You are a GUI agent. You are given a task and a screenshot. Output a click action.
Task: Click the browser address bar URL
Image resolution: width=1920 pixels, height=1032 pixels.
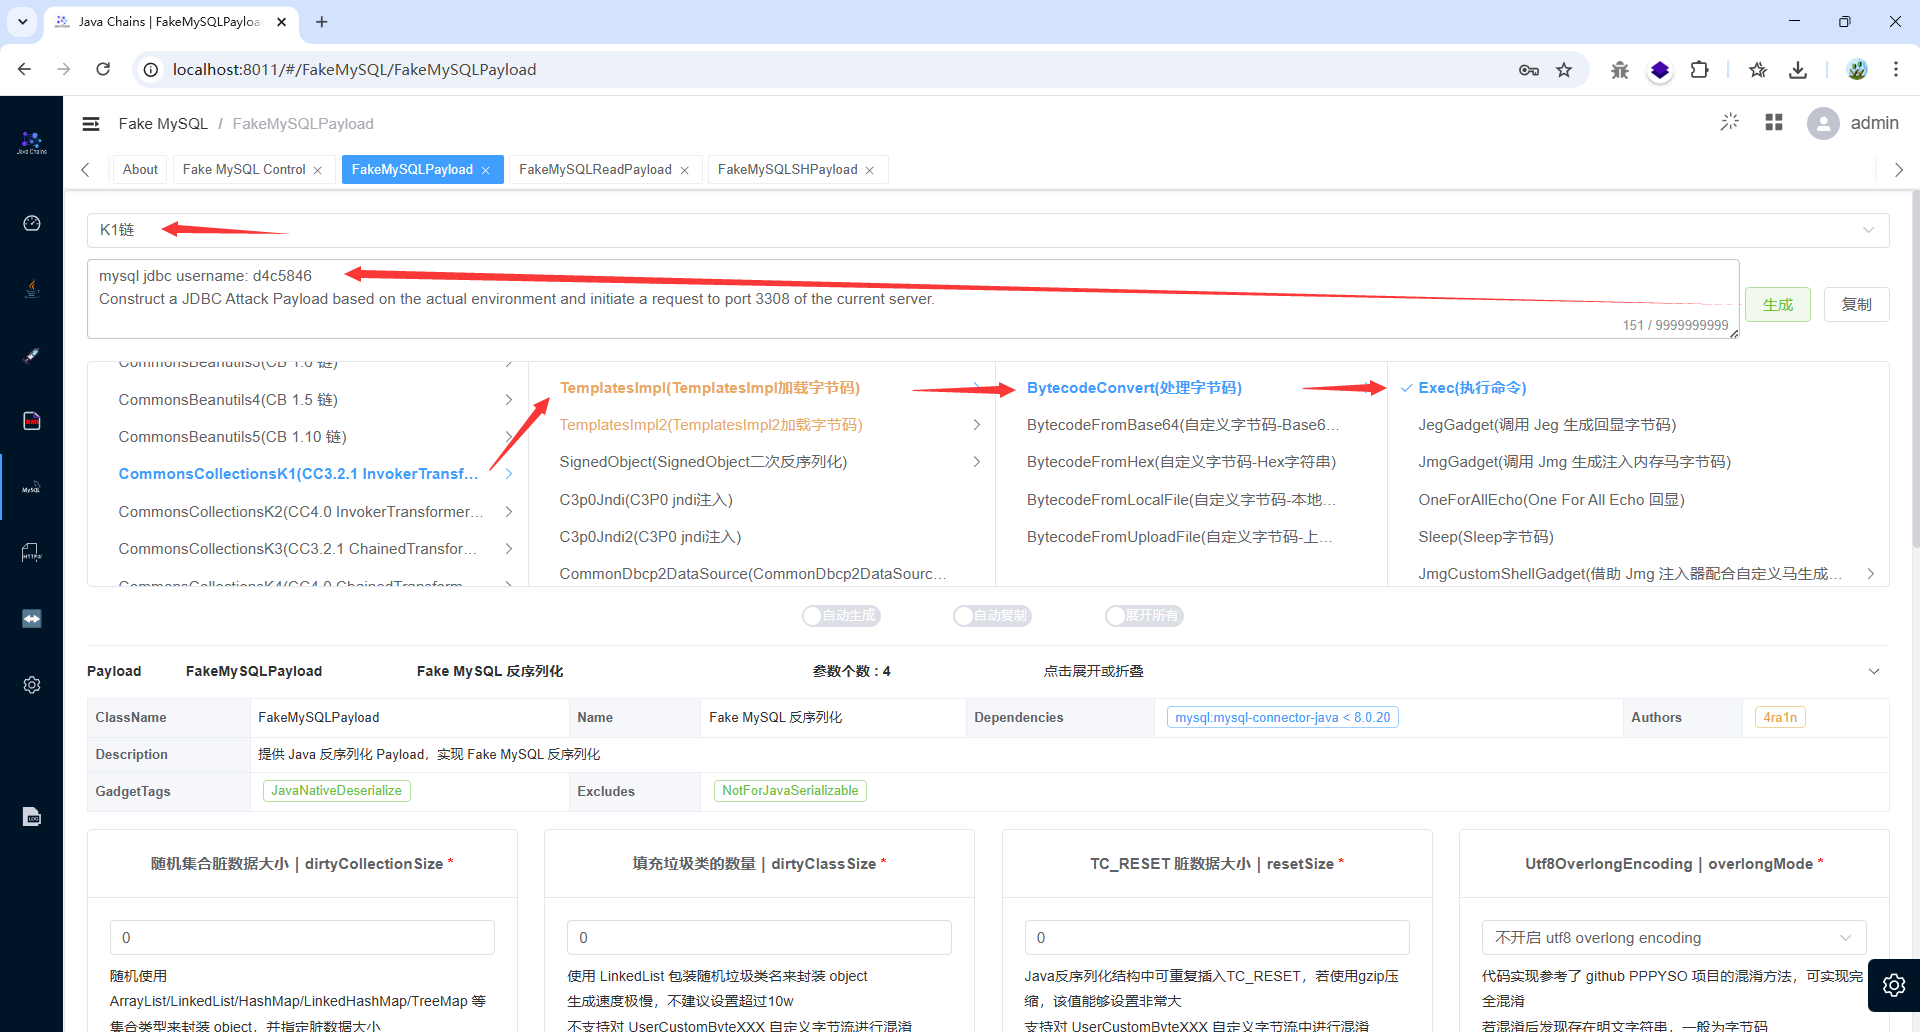354,70
